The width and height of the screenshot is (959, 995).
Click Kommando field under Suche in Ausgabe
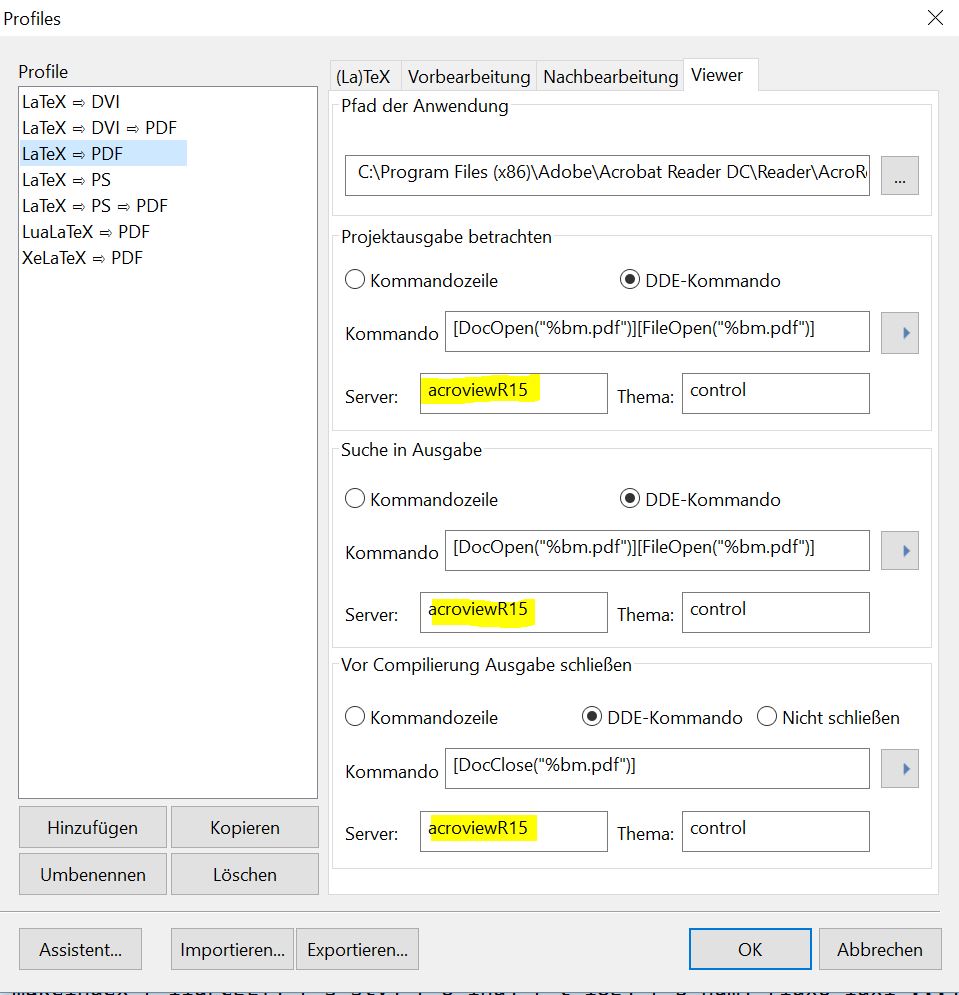click(657, 550)
